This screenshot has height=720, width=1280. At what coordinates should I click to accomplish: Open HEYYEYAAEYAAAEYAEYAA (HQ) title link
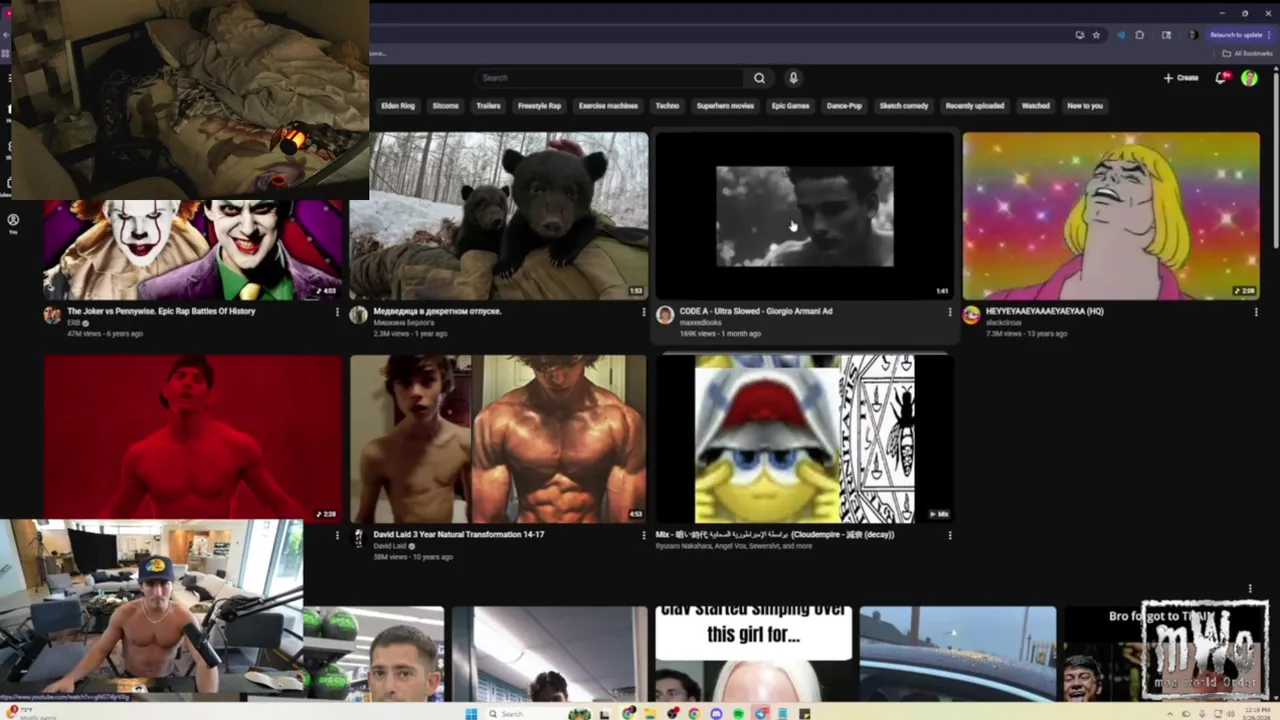[1045, 311]
